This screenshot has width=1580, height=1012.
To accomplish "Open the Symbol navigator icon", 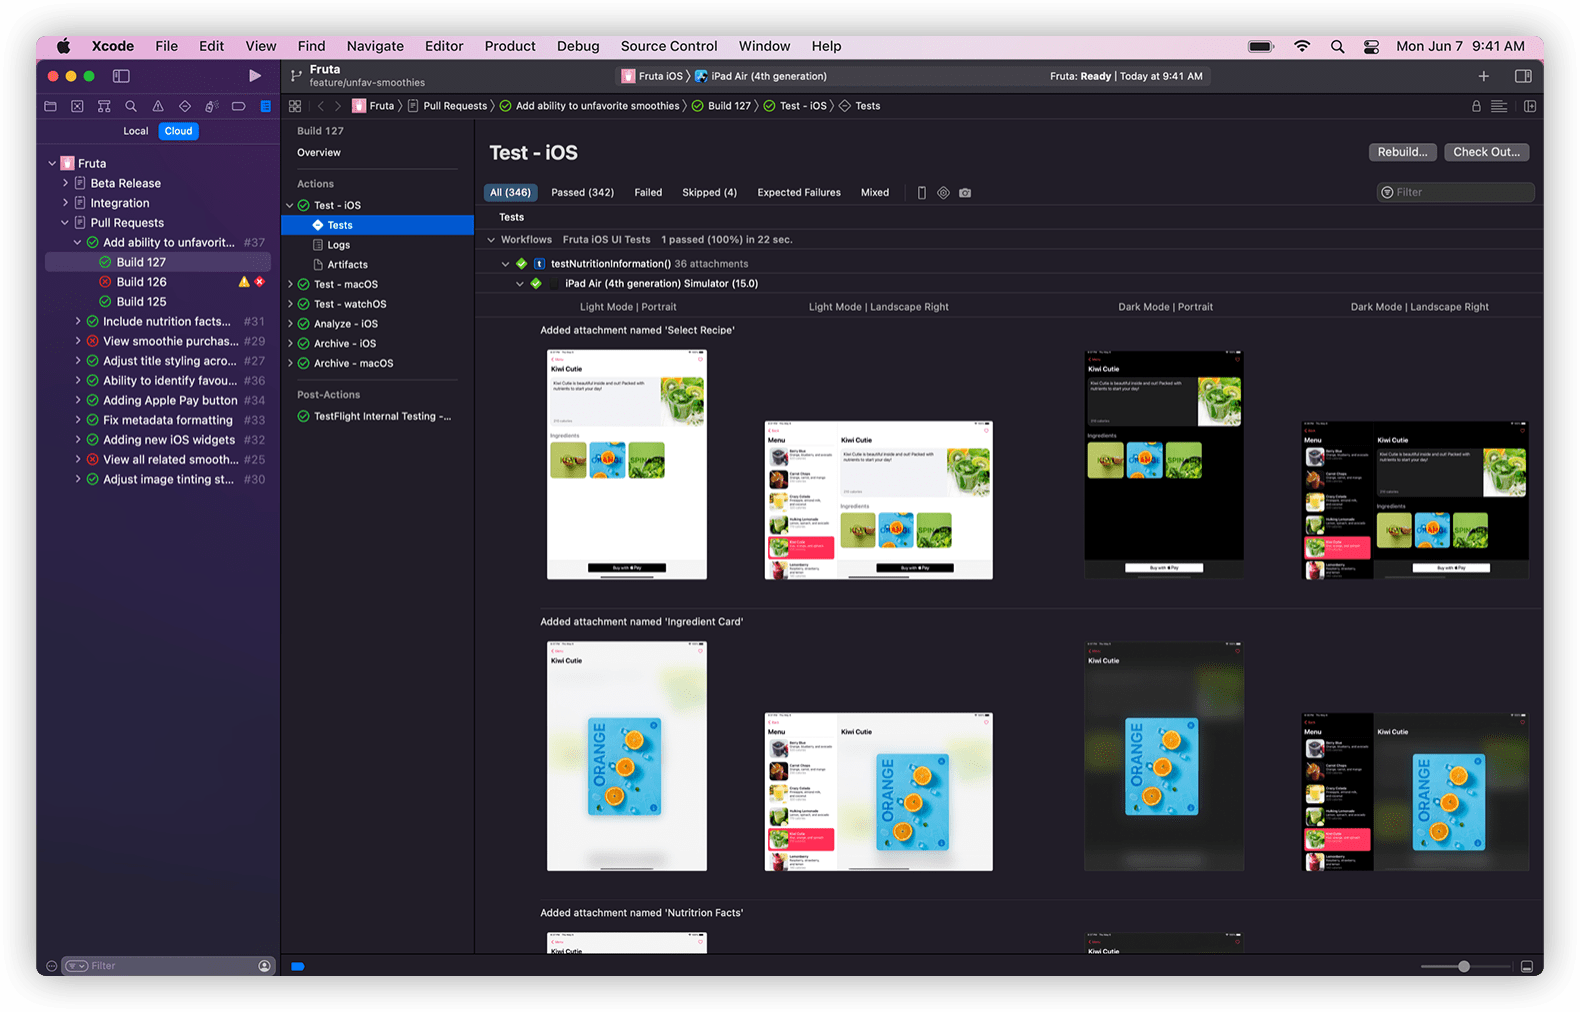I will pos(104,106).
